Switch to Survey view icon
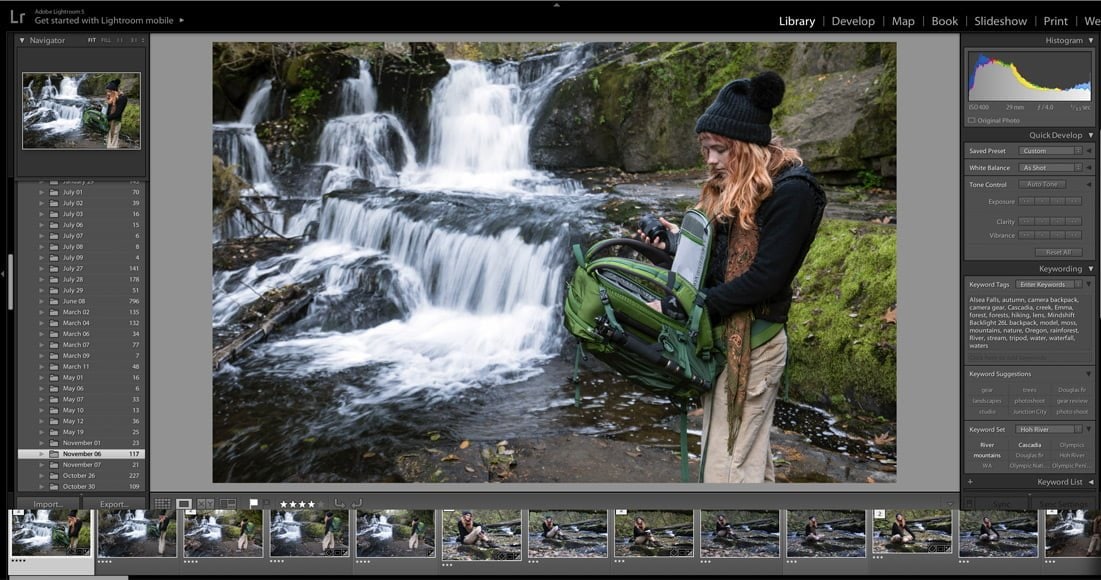This screenshot has height=580, width=1101. [x=228, y=504]
